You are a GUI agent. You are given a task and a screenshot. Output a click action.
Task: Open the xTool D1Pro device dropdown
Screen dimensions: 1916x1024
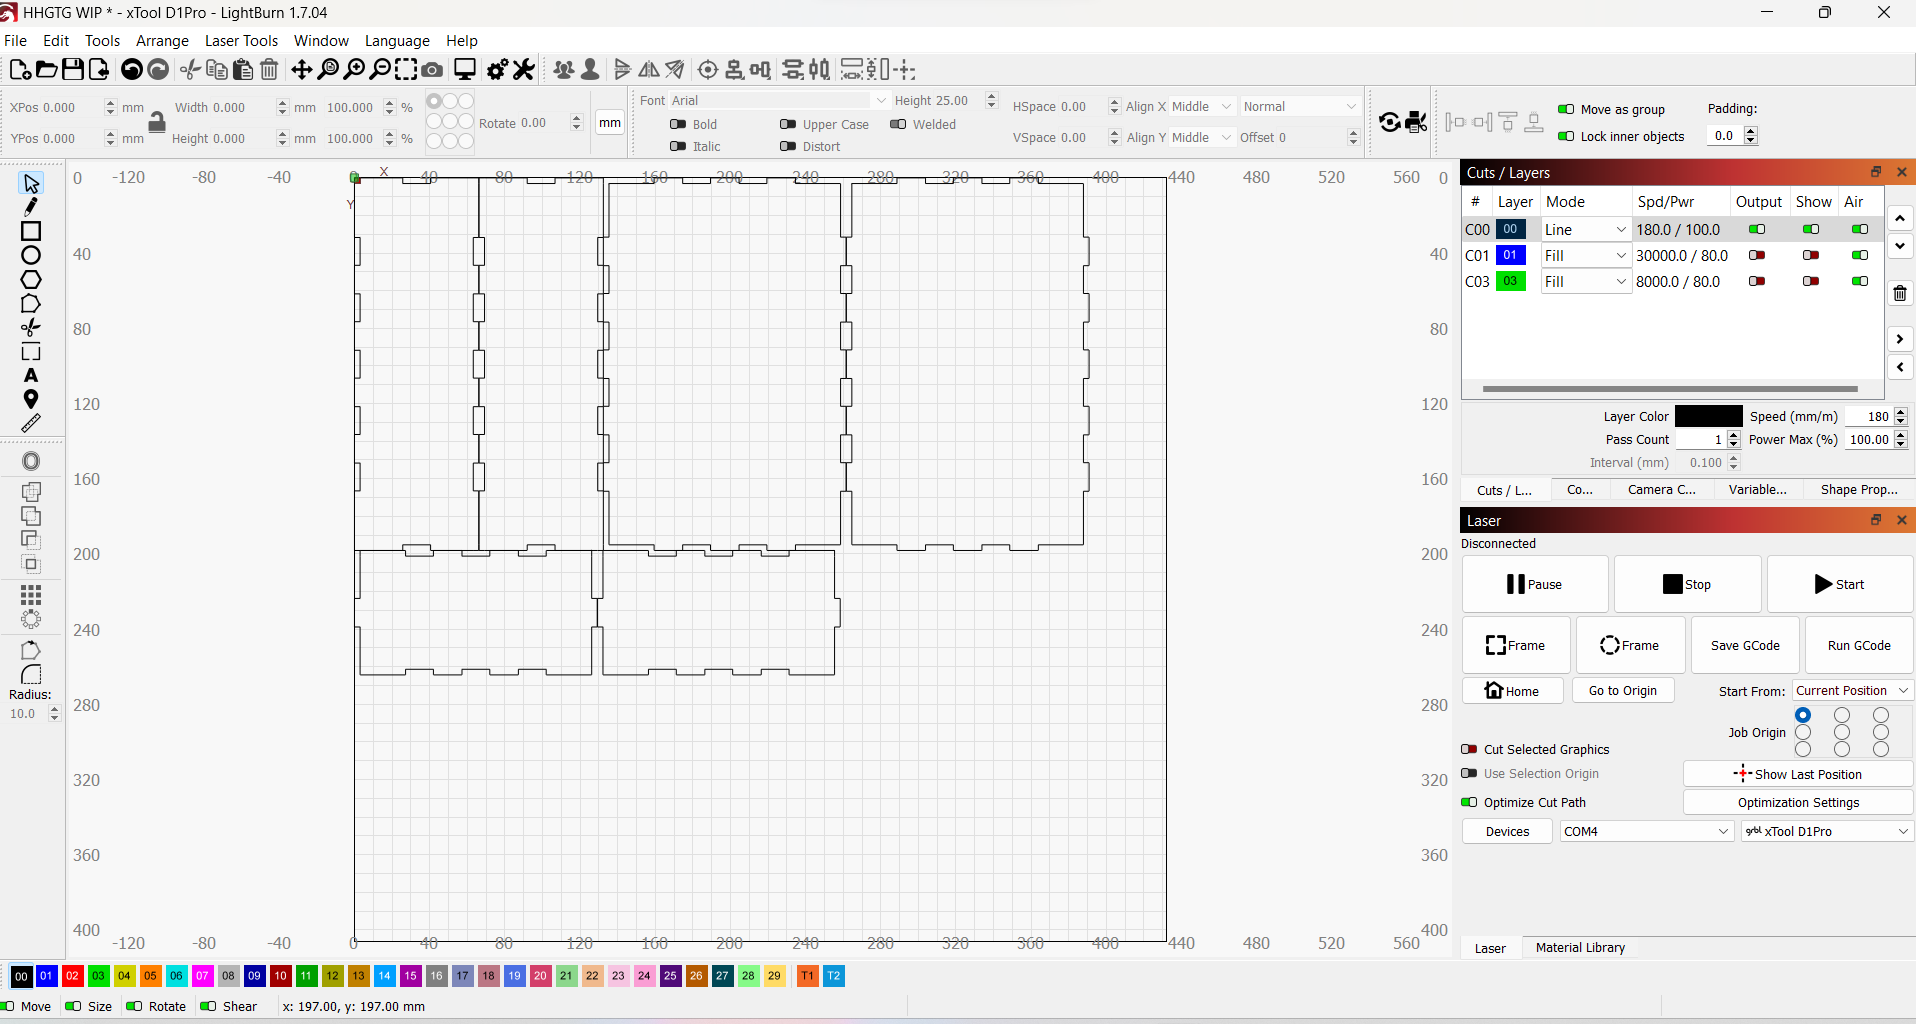(1827, 831)
